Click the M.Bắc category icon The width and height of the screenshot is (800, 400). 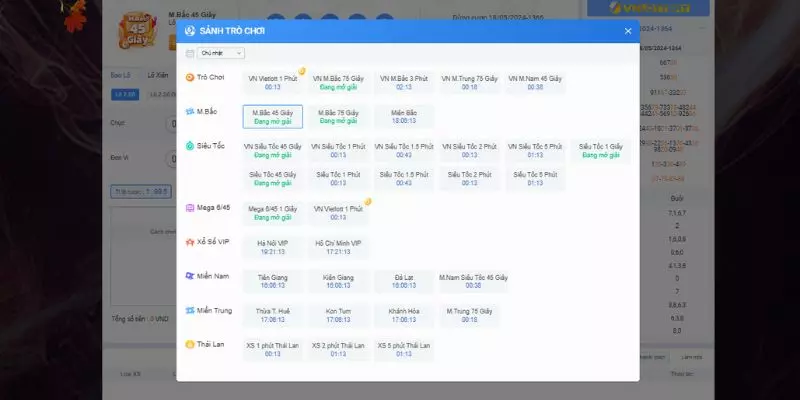coord(190,111)
